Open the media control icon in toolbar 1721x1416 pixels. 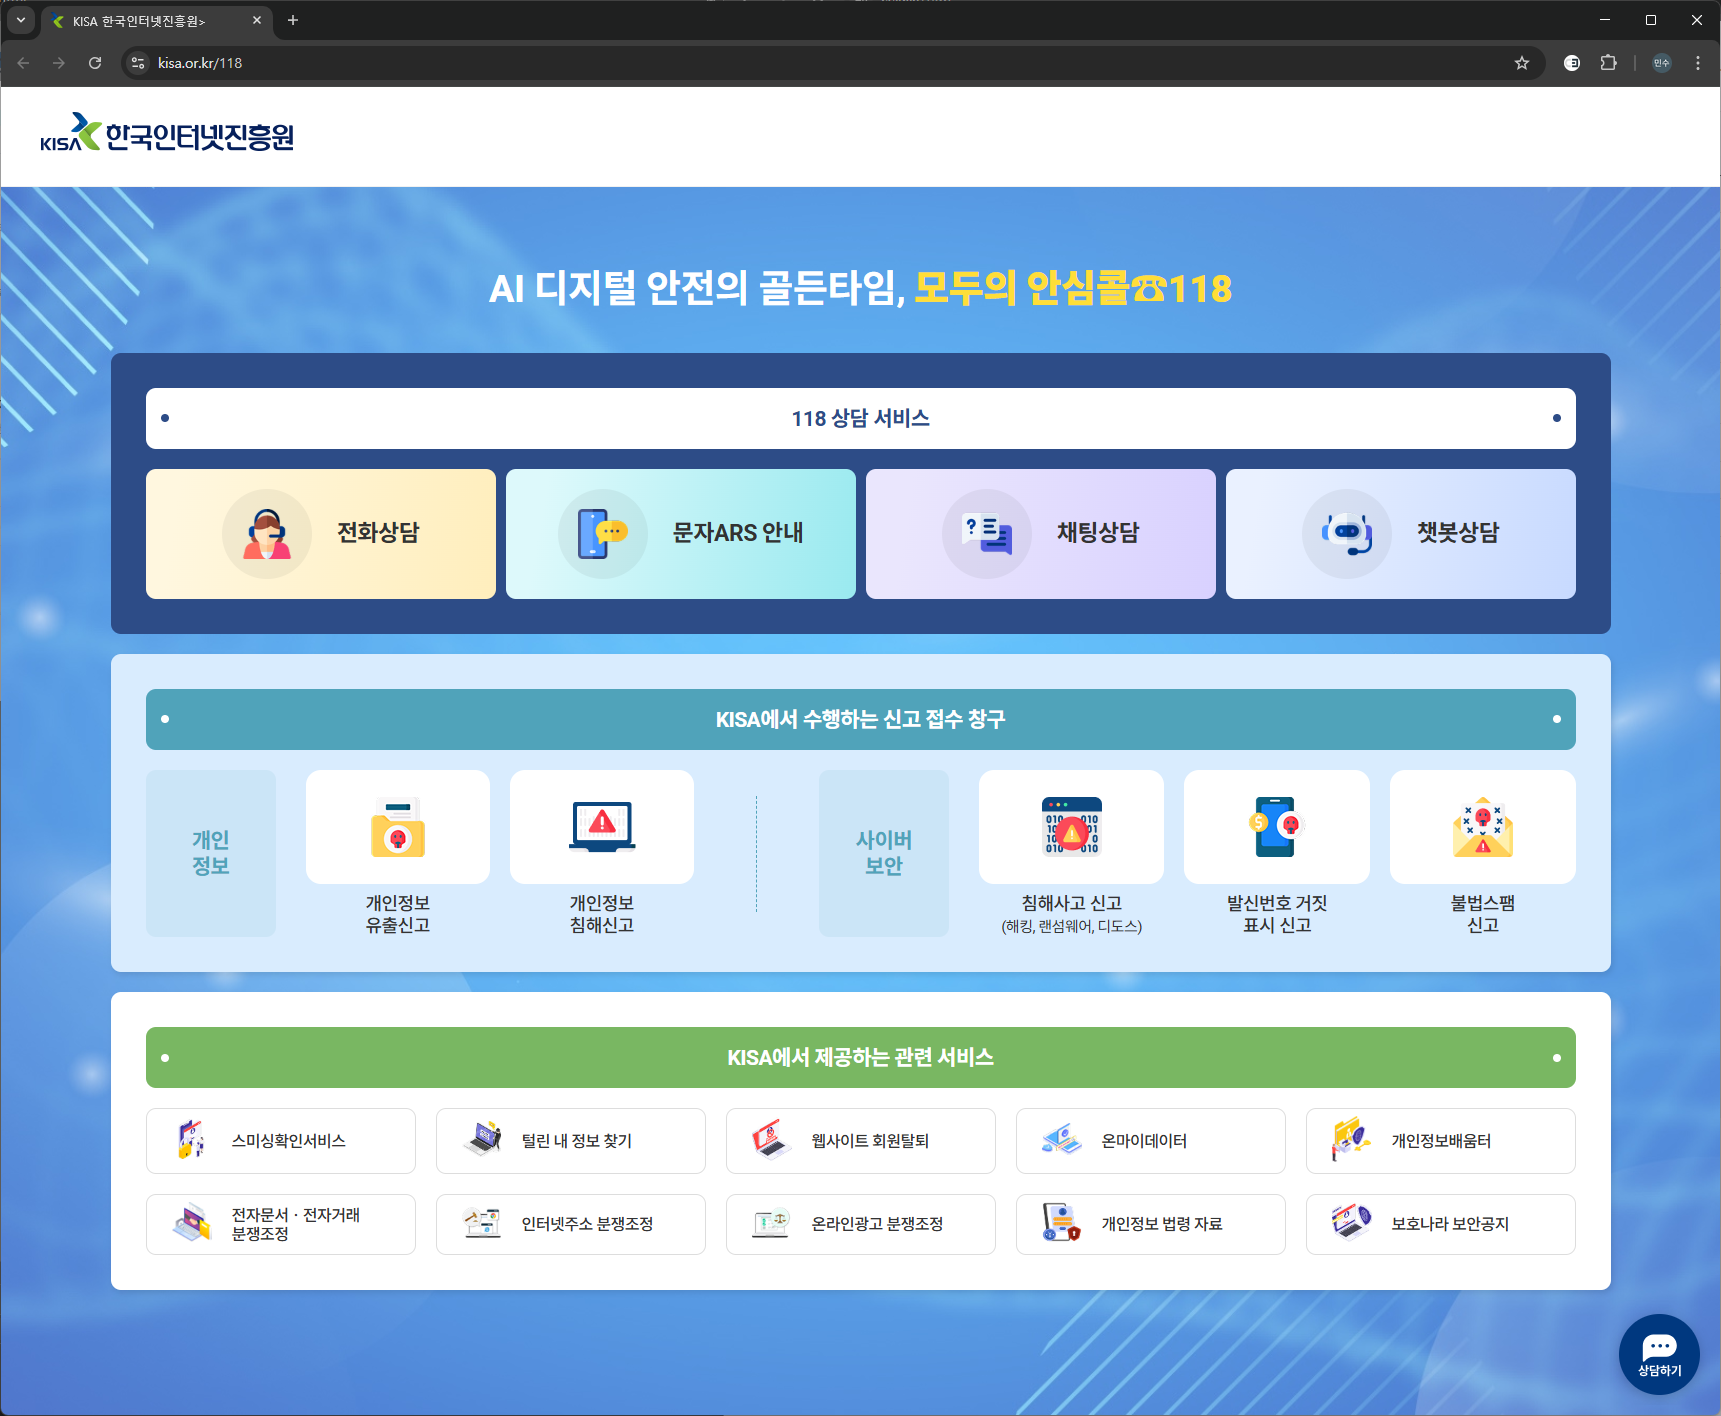tap(1572, 63)
